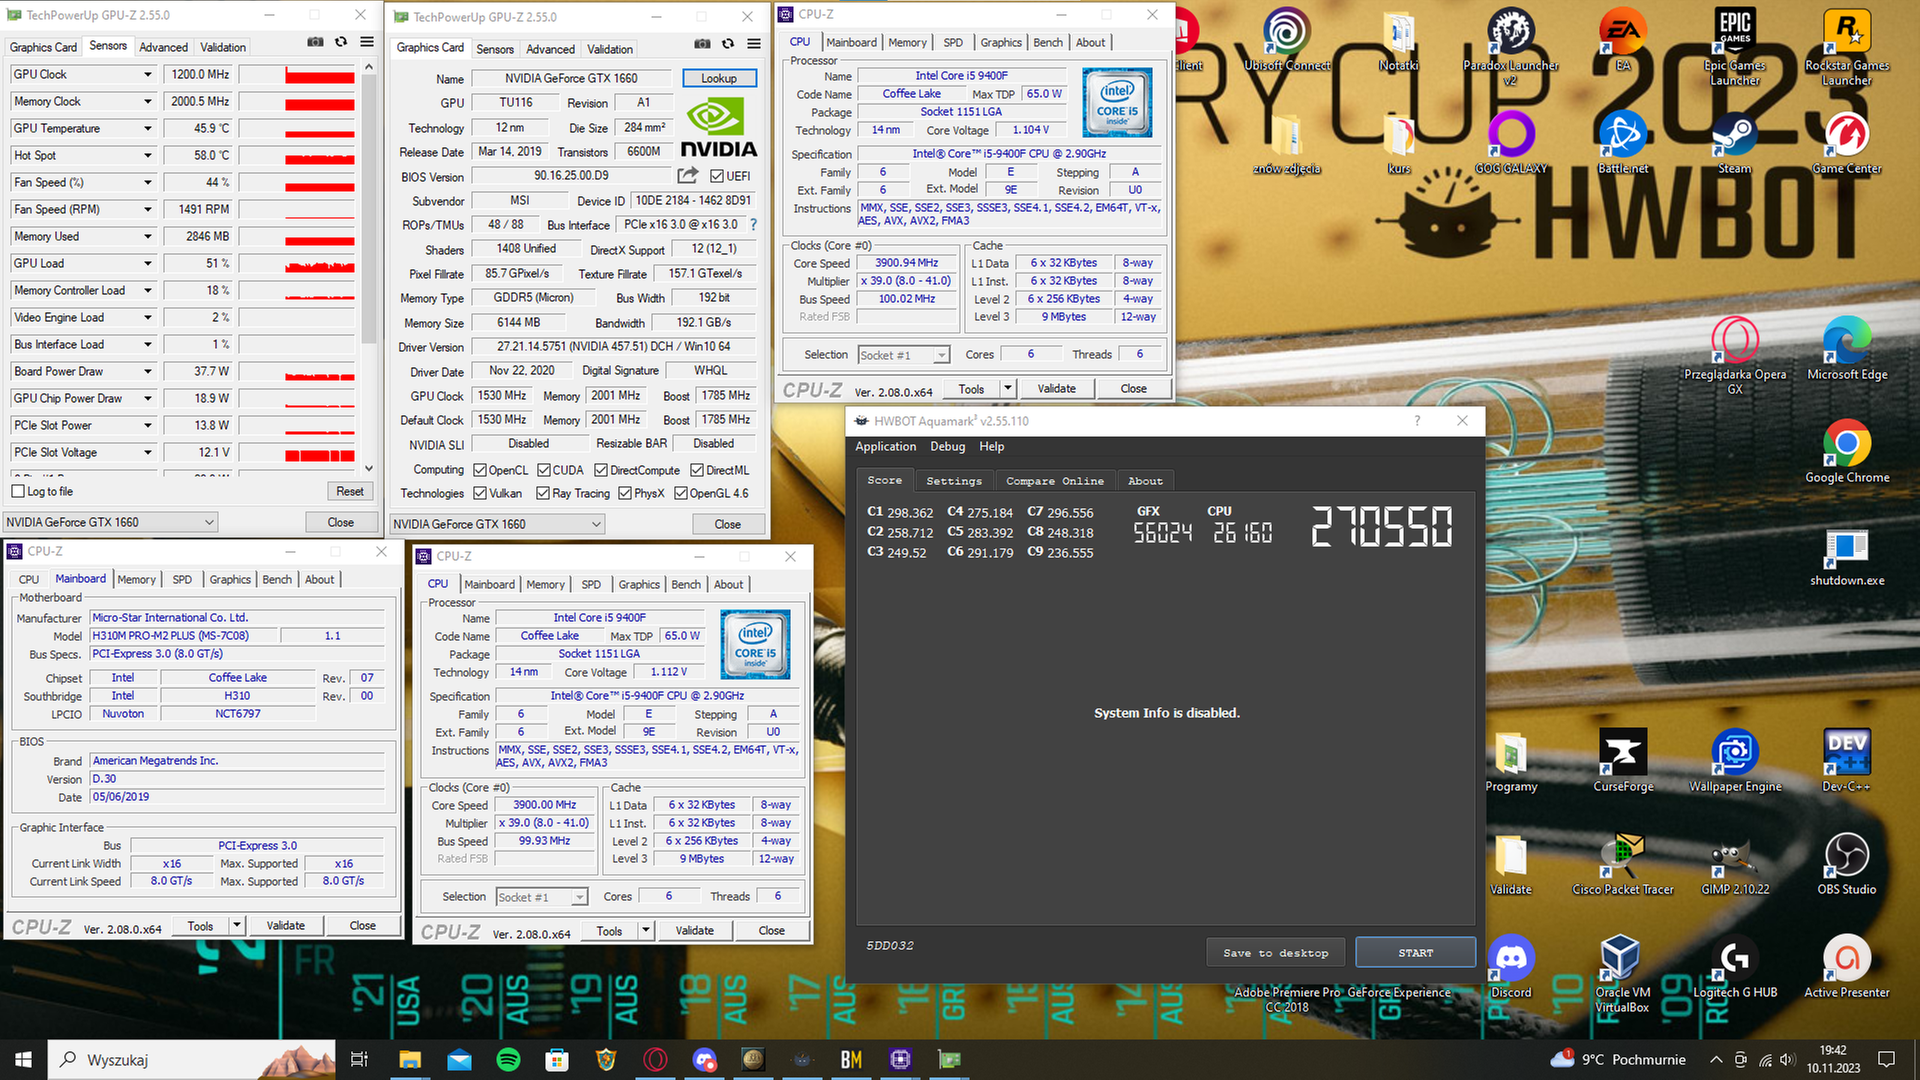The image size is (1920, 1080).
Task: Expand Memory Clock sensor dropdown
Action: pos(148,102)
